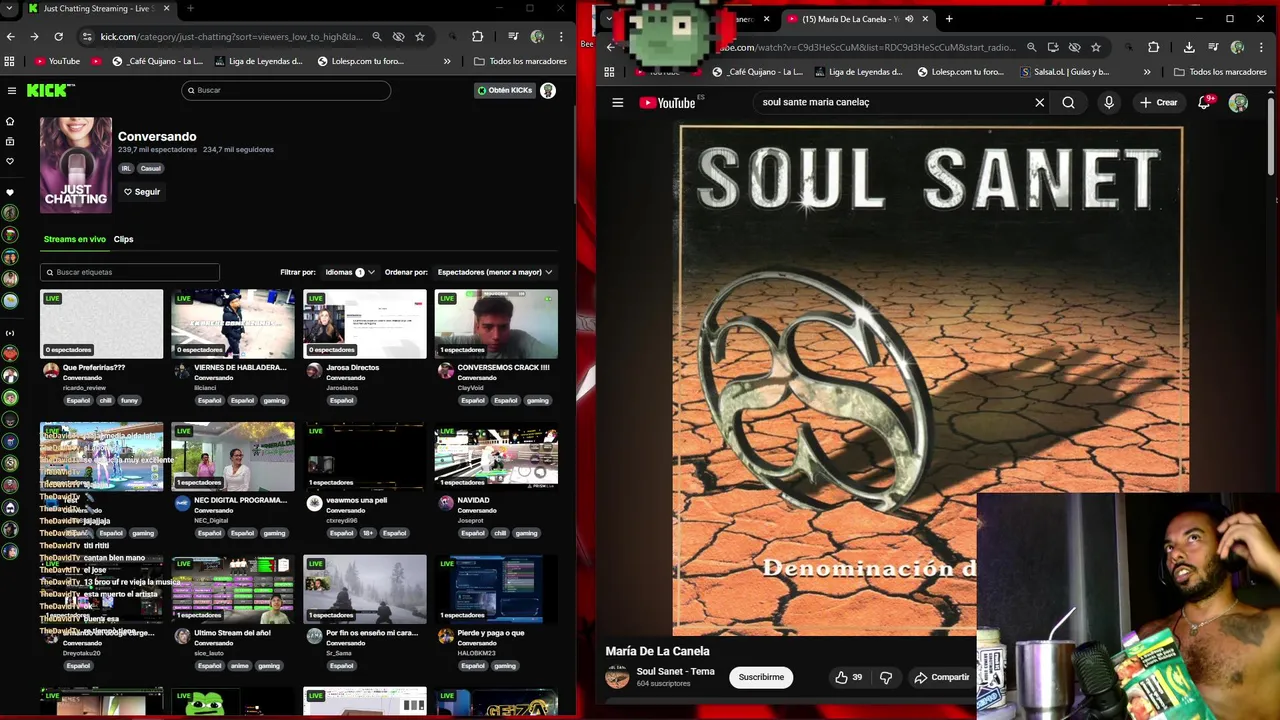
Task: Like the María De La Canela video
Action: [x=849, y=677]
